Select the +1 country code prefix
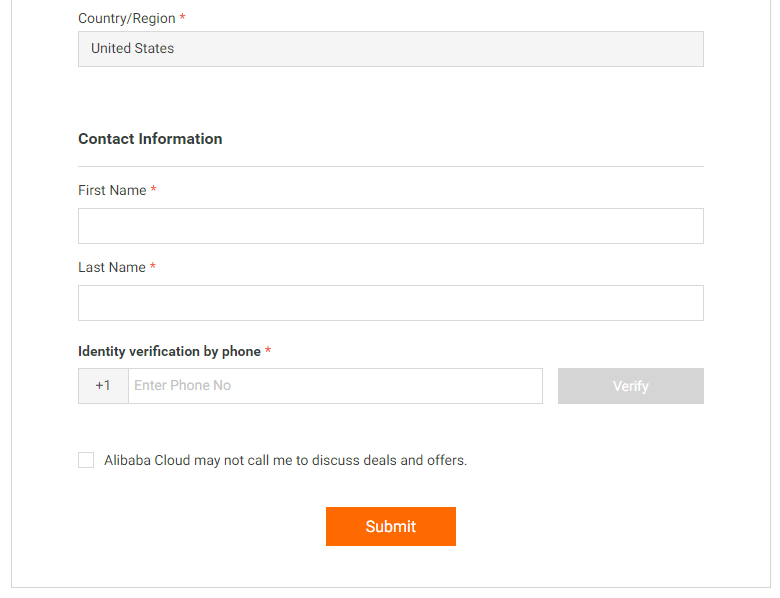The width and height of the screenshot is (780, 598). [103, 386]
